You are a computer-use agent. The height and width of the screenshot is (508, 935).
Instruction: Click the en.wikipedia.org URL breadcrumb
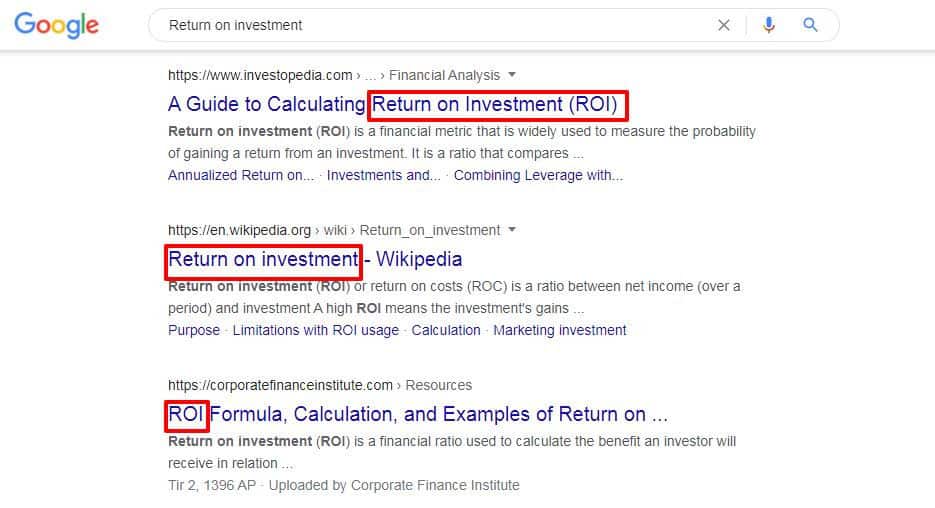pos(239,230)
